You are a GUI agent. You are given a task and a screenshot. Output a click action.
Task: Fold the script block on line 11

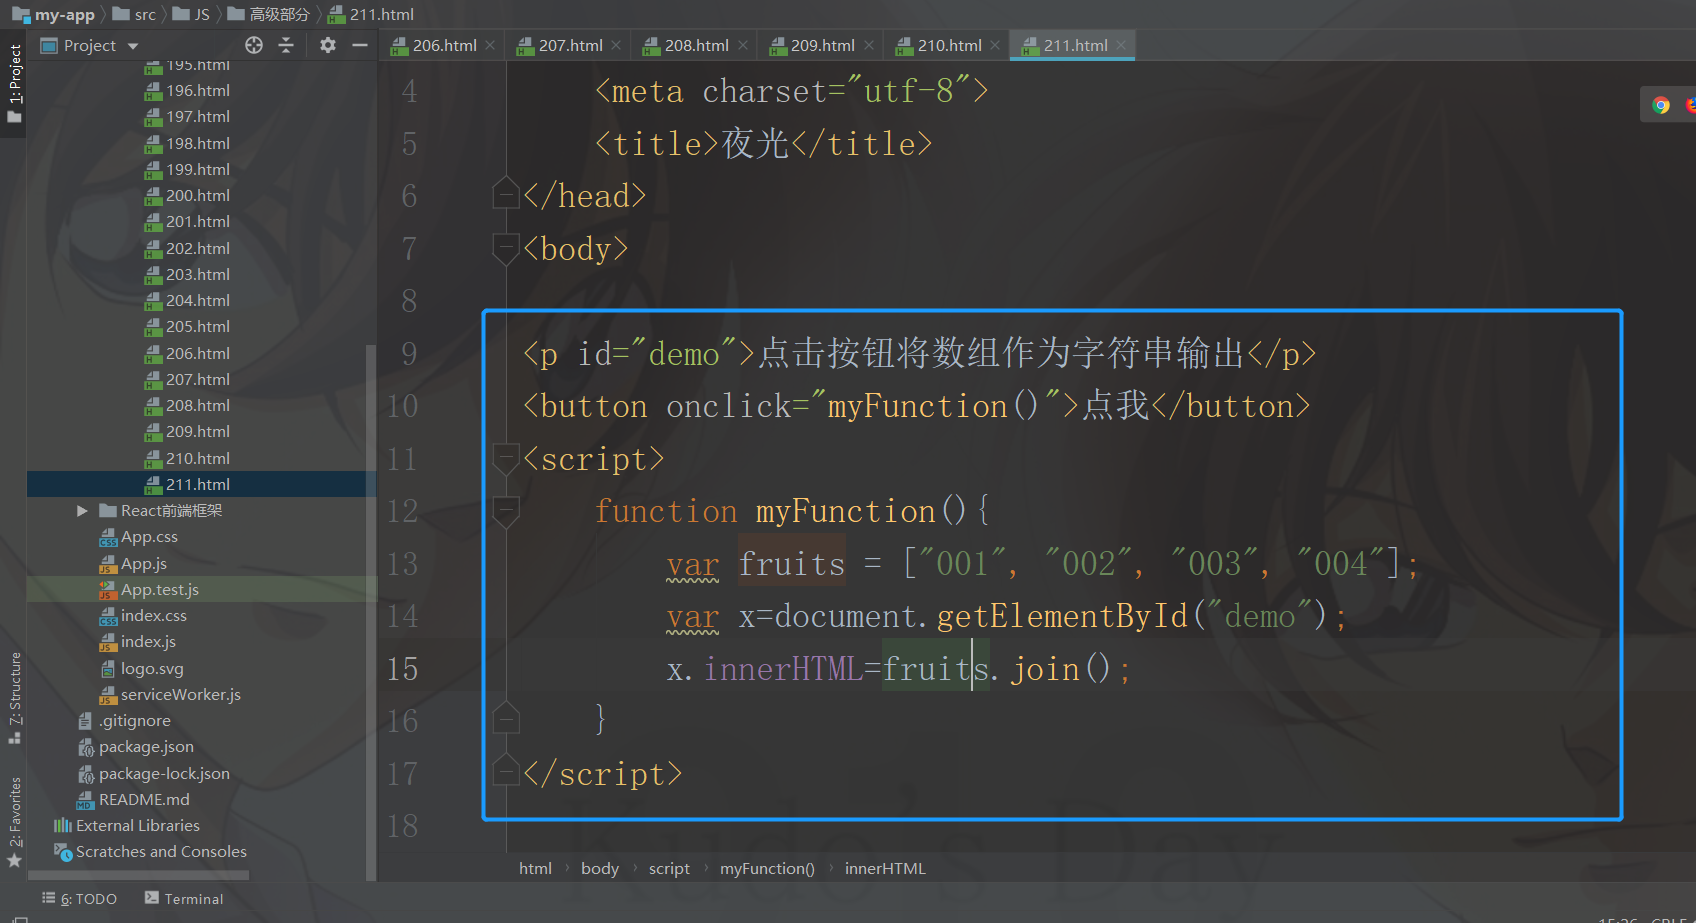coord(506,459)
